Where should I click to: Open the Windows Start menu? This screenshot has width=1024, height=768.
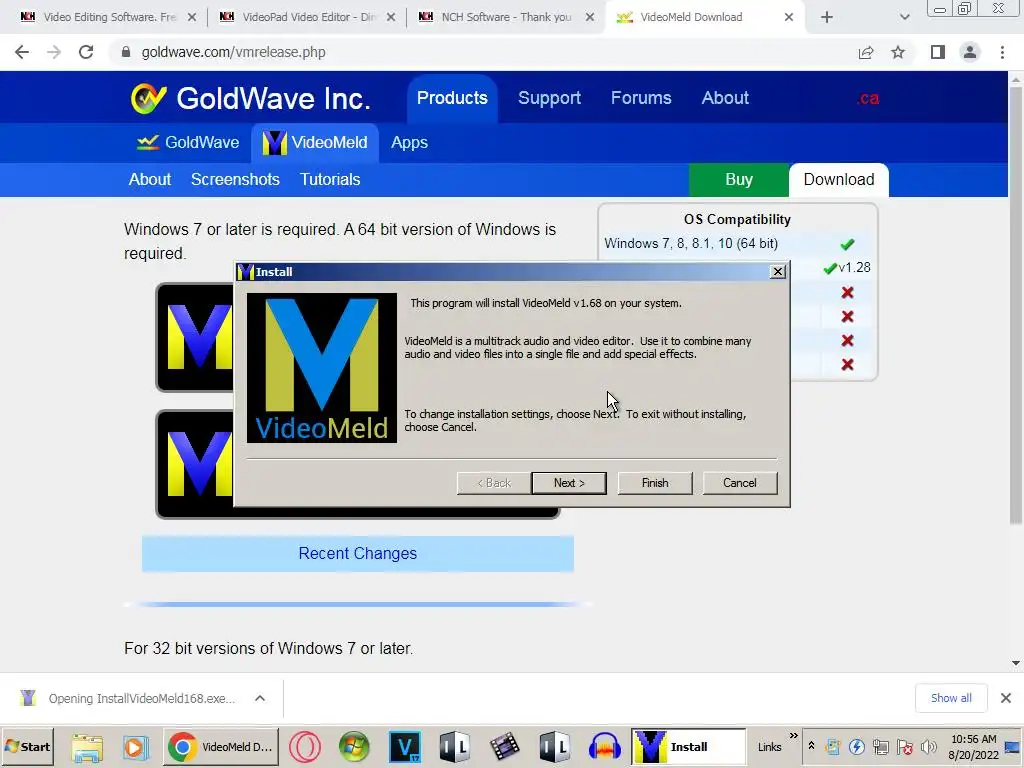click(27, 746)
